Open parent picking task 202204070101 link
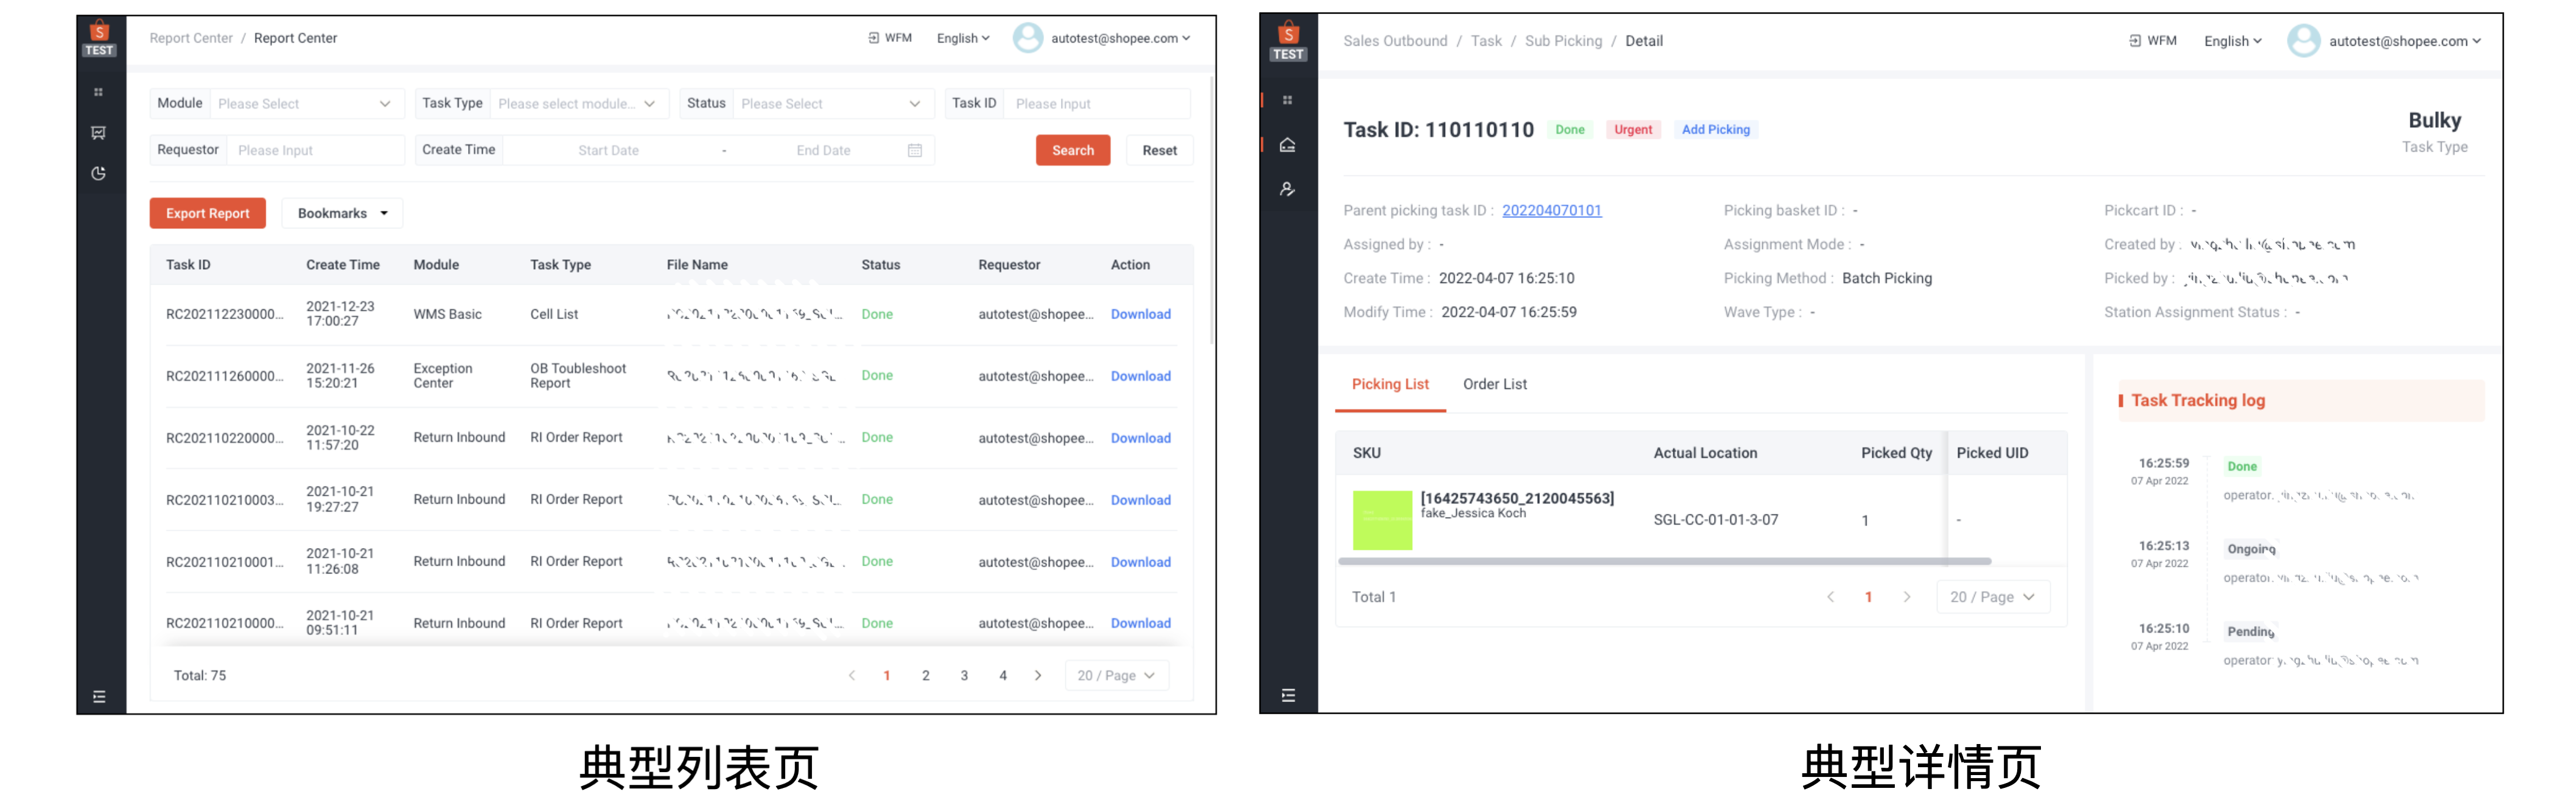The height and width of the screenshot is (811, 2576). (x=1551, y=210)
